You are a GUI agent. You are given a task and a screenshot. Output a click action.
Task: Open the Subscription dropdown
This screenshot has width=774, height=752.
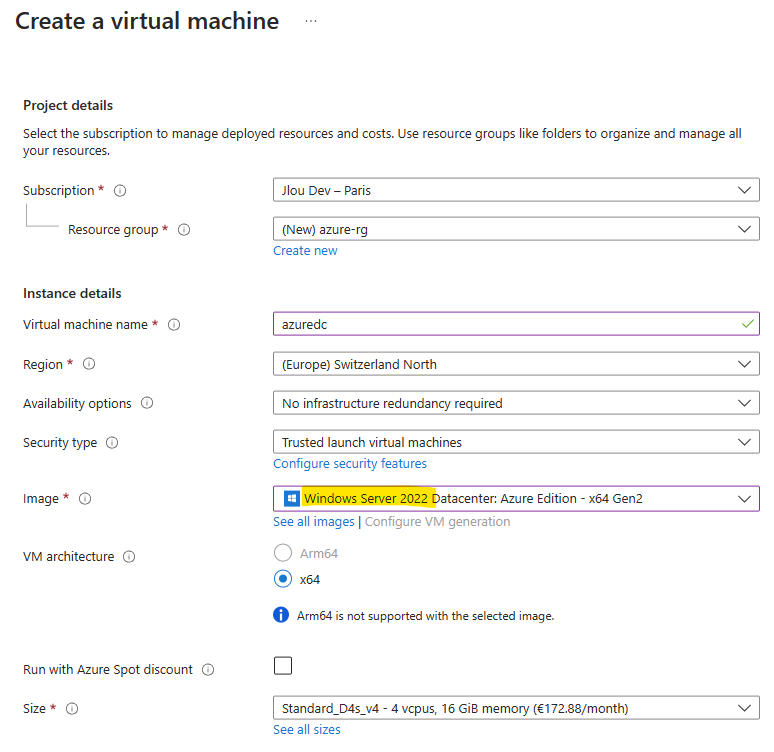pos(516,190)
